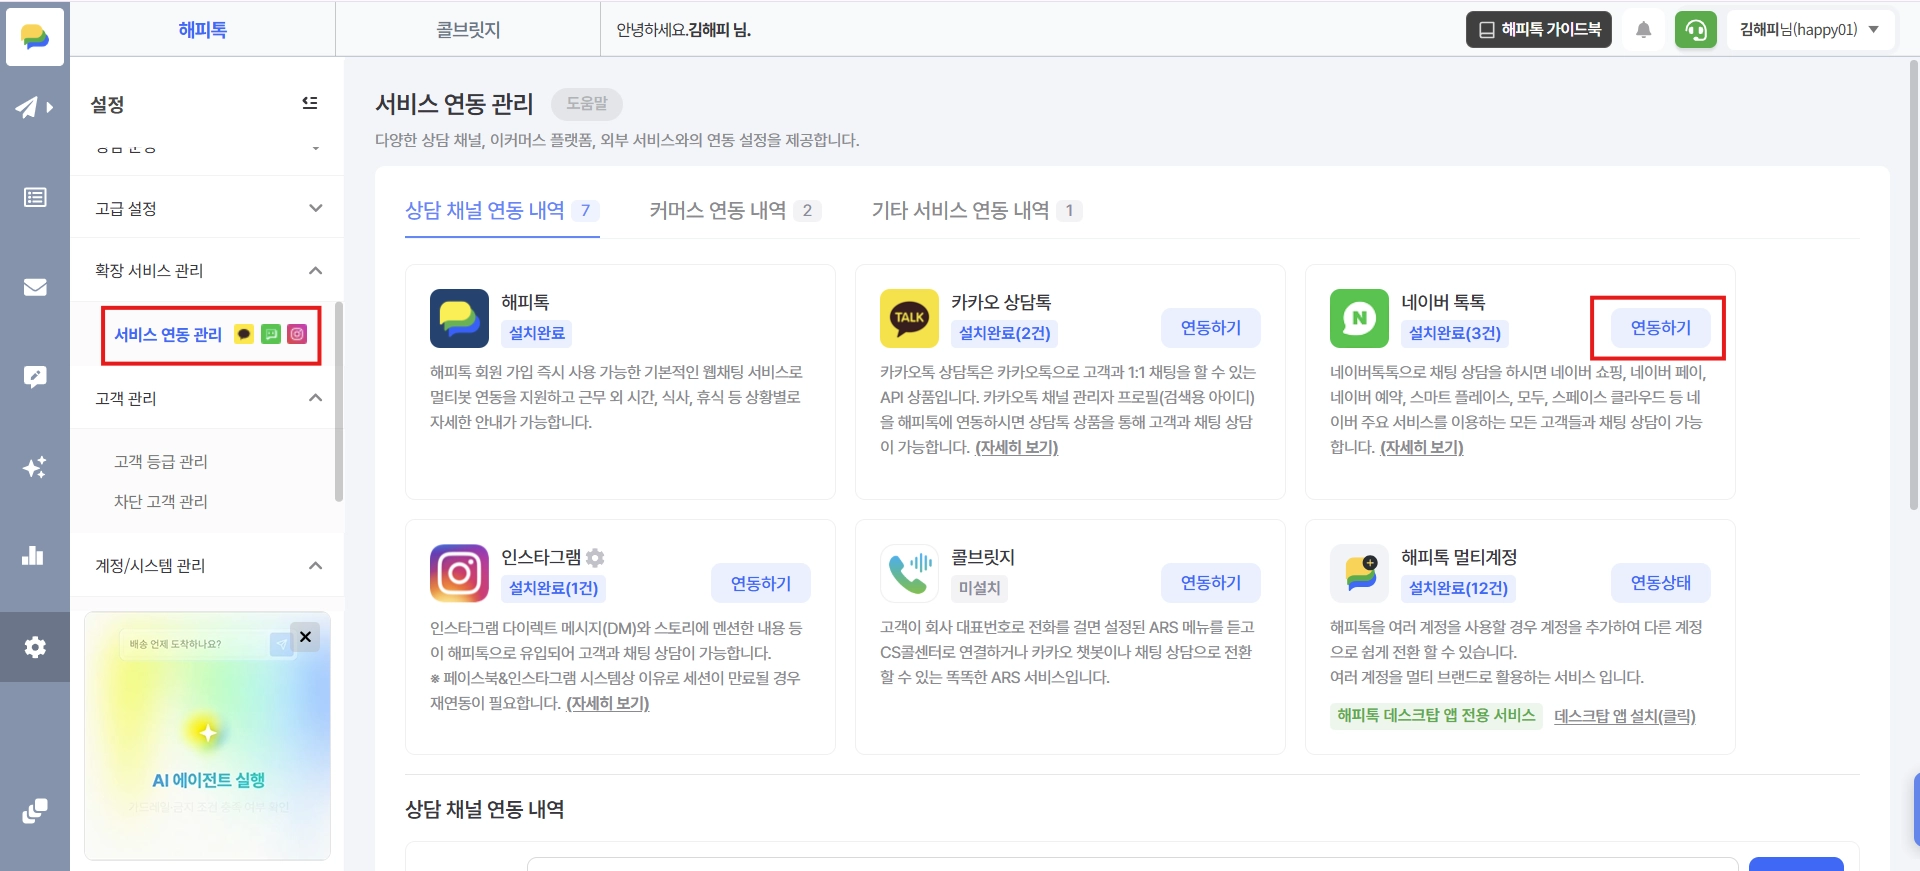Click the 해피톡 card app icon
The width and height of the screenshot is (1920, 871).
click(459, 318)
